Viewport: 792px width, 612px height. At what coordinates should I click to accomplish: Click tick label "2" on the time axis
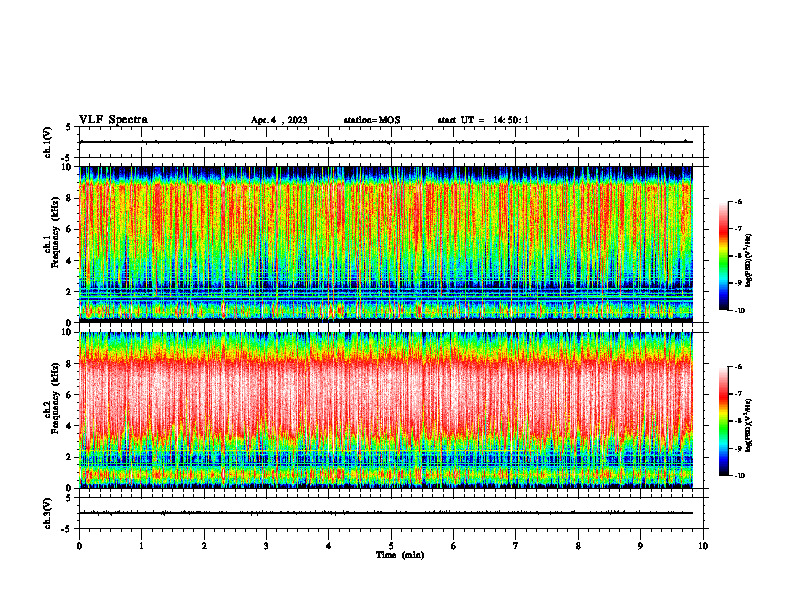(x=204, y=546)
